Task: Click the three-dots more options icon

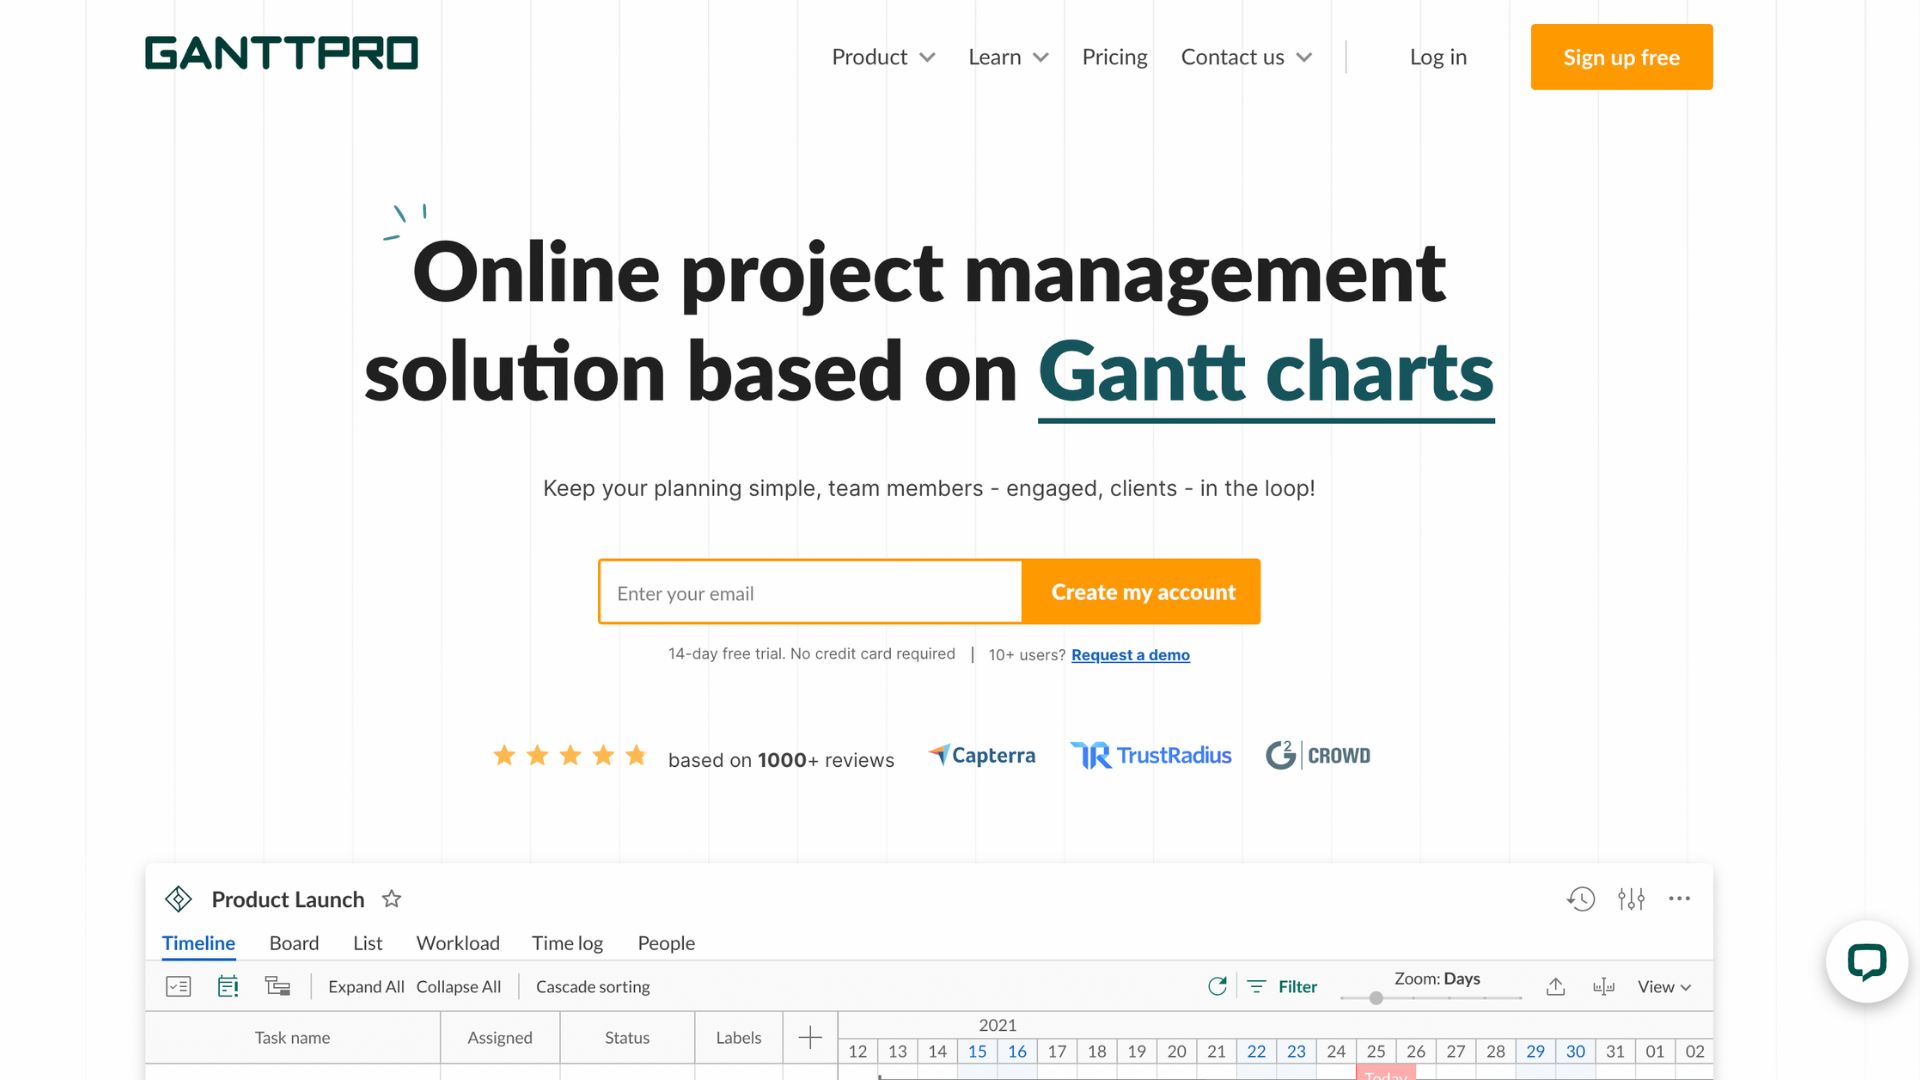Action: 1679,899
